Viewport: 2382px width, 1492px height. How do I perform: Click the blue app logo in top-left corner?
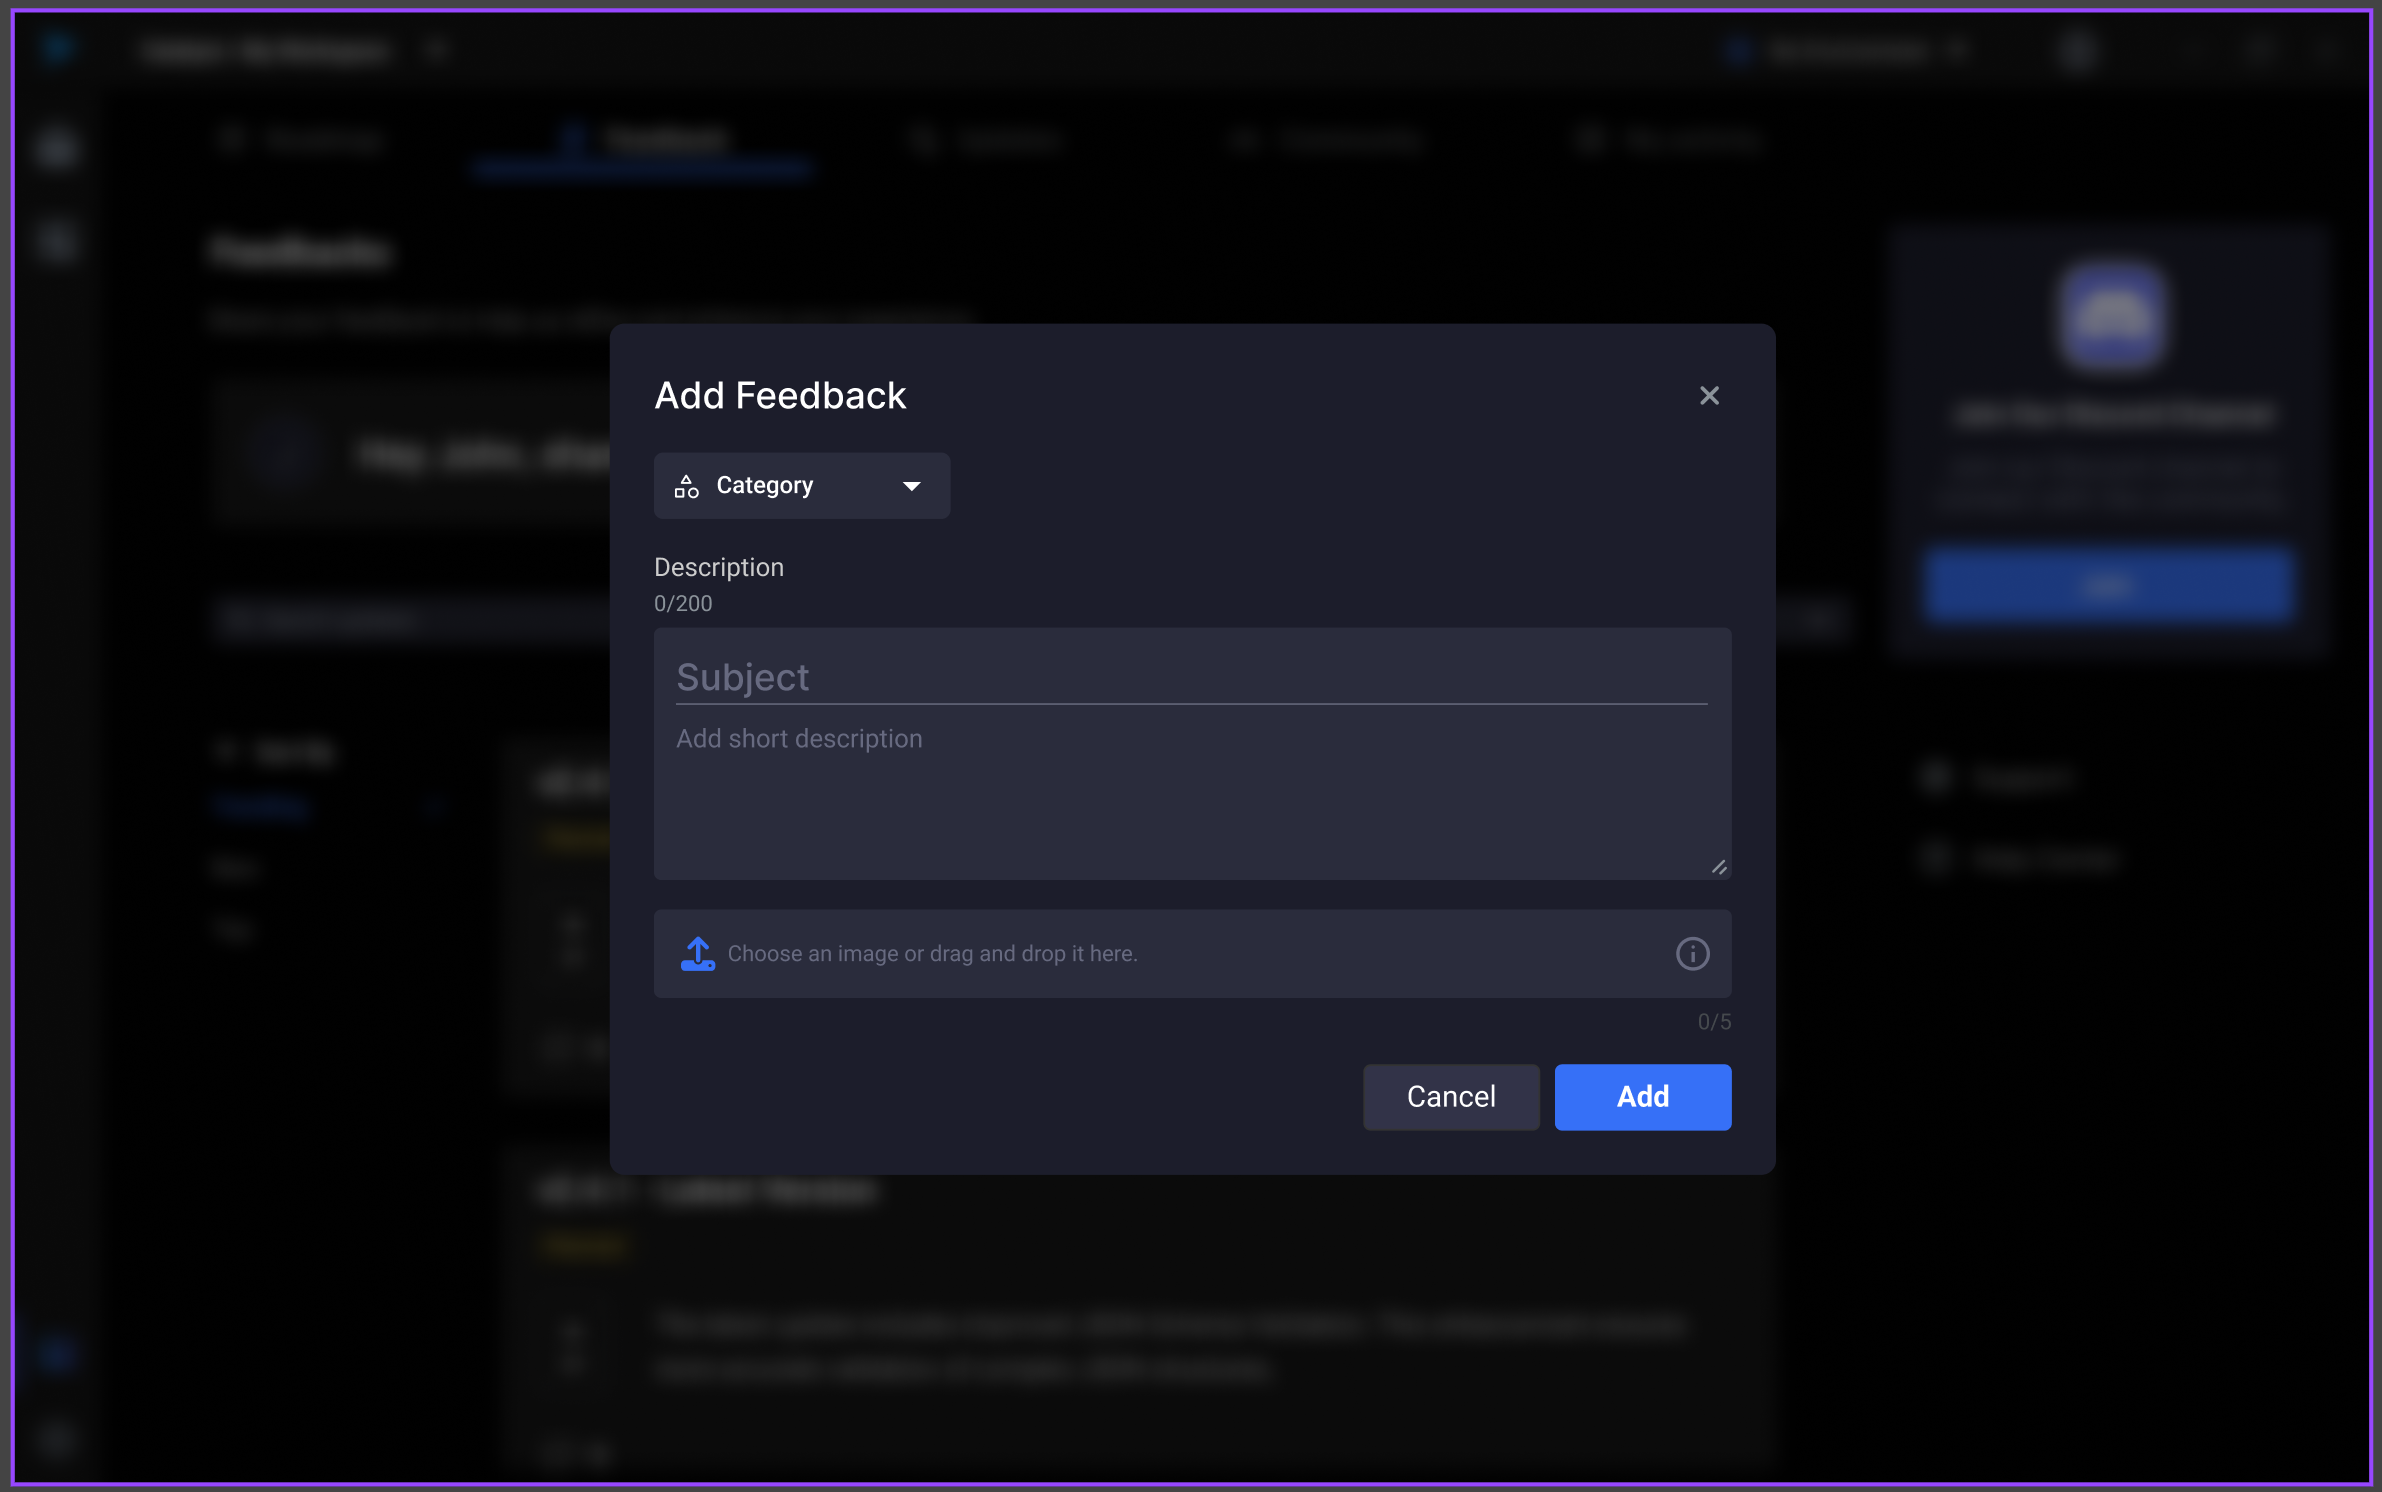(x=58, y=48)
